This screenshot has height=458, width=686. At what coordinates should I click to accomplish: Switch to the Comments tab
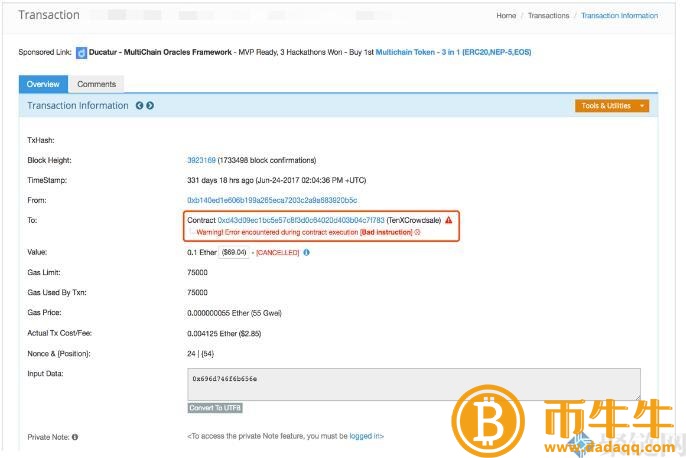[96, 84]
